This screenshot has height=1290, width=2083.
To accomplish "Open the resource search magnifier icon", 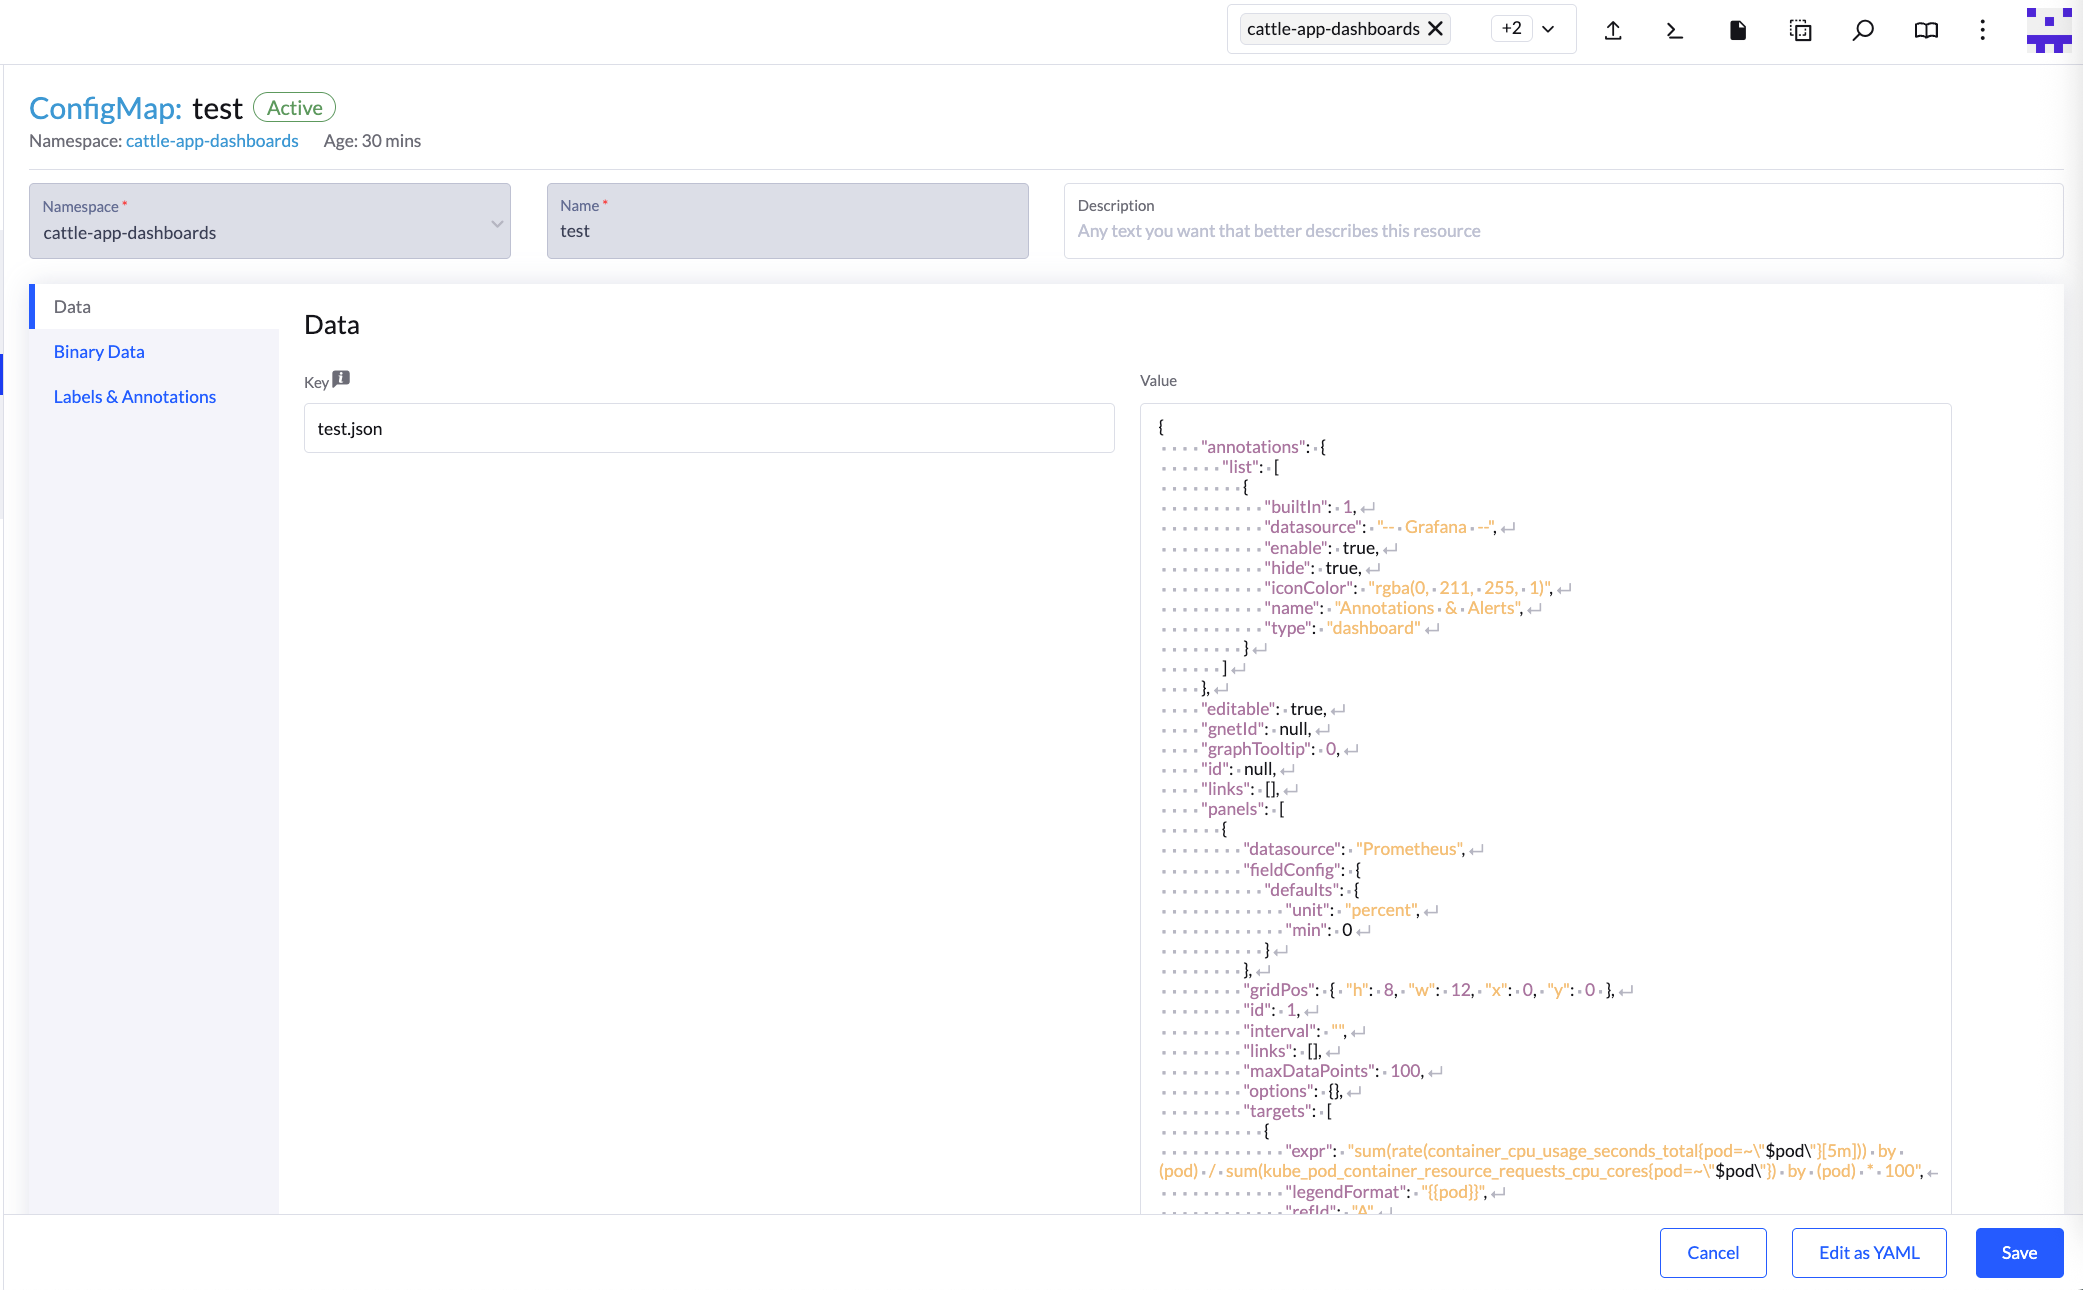I will pyautogui.click(x=1863, y=30).
